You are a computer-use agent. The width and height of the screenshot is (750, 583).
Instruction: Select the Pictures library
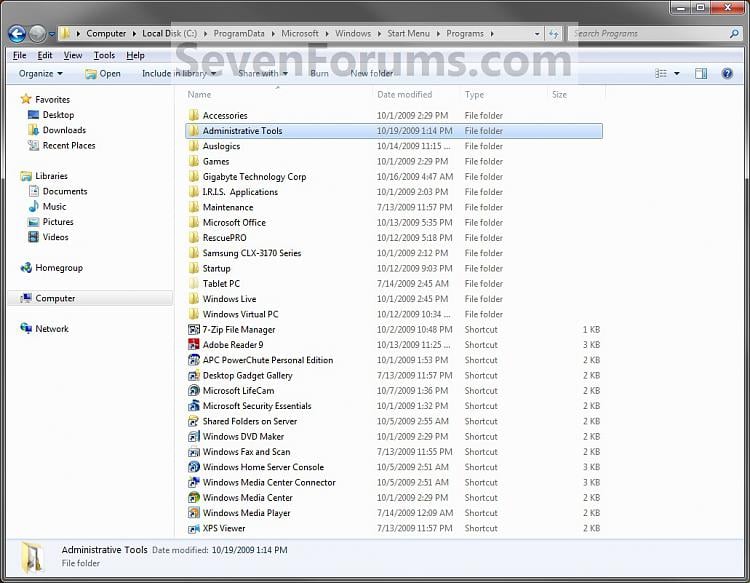[x=58, y=222]
